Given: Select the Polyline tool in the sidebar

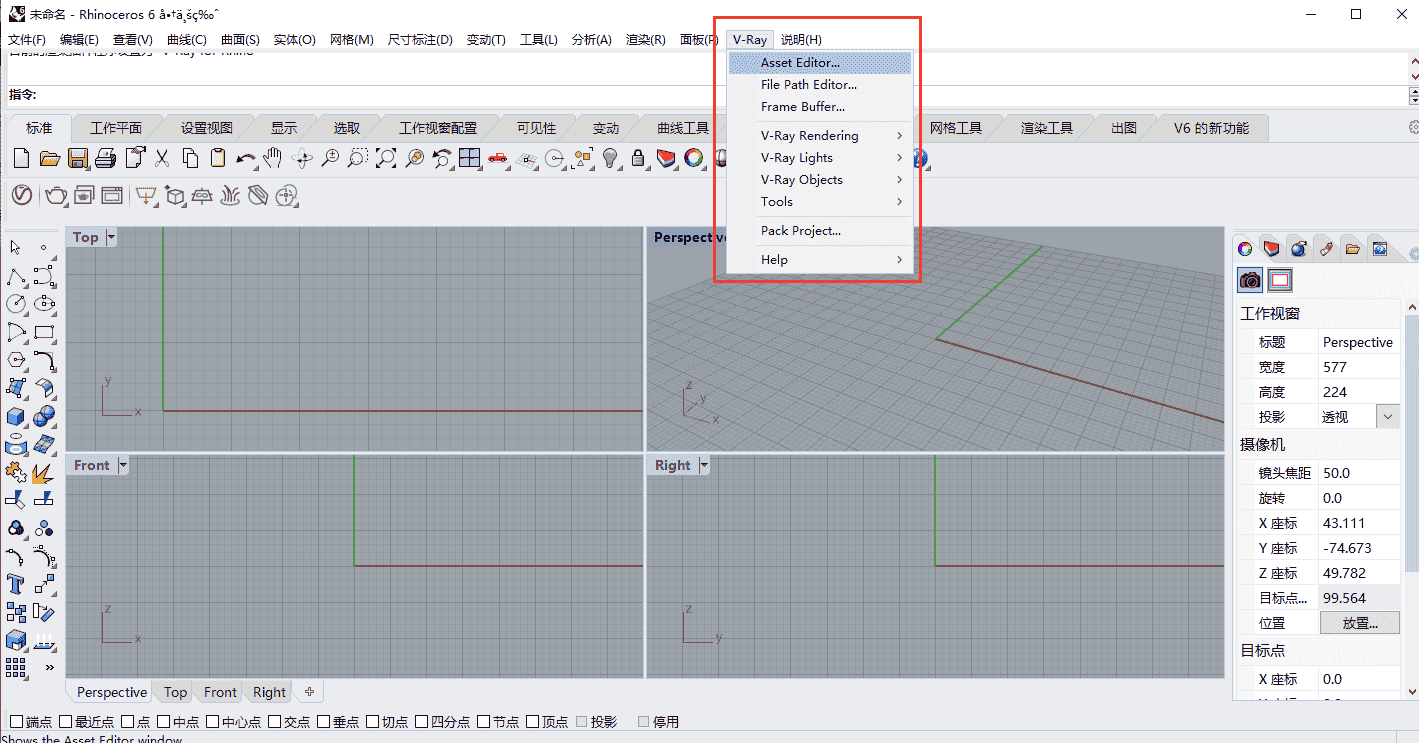Looking at the screenshot, I should tap(15, 275).
